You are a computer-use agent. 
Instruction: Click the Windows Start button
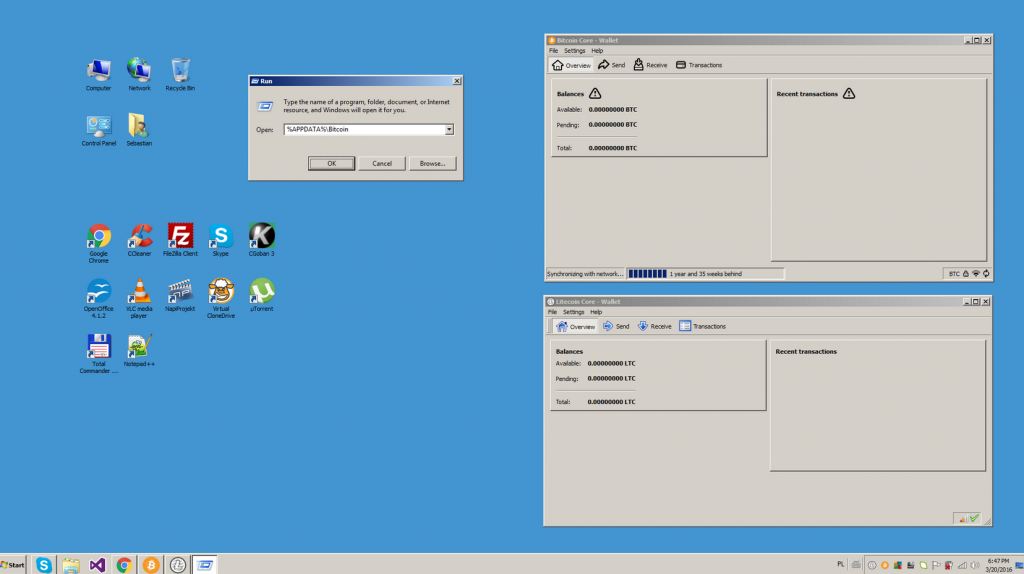13,565
